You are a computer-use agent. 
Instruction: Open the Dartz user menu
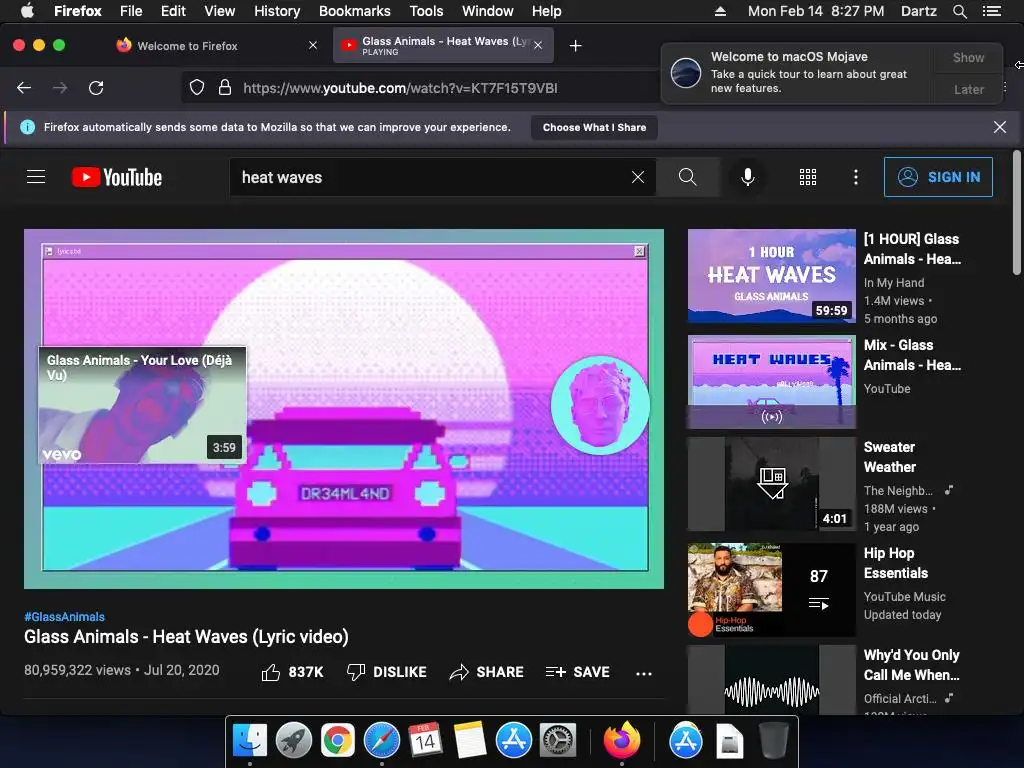tap(918, 11)
